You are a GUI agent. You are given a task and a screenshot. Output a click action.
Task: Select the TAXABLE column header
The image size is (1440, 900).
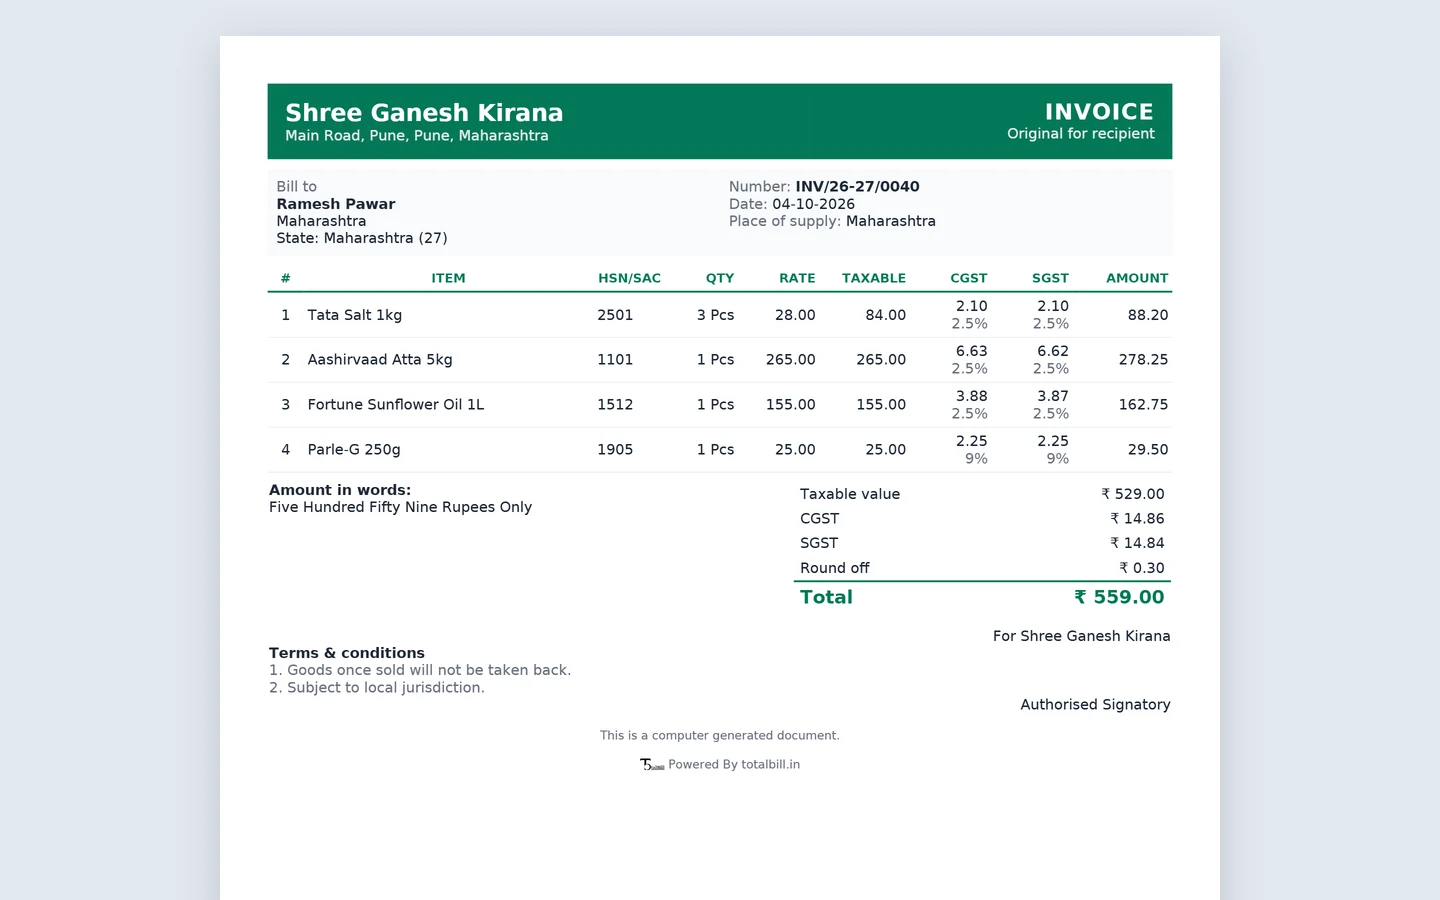tap(874, 279)
